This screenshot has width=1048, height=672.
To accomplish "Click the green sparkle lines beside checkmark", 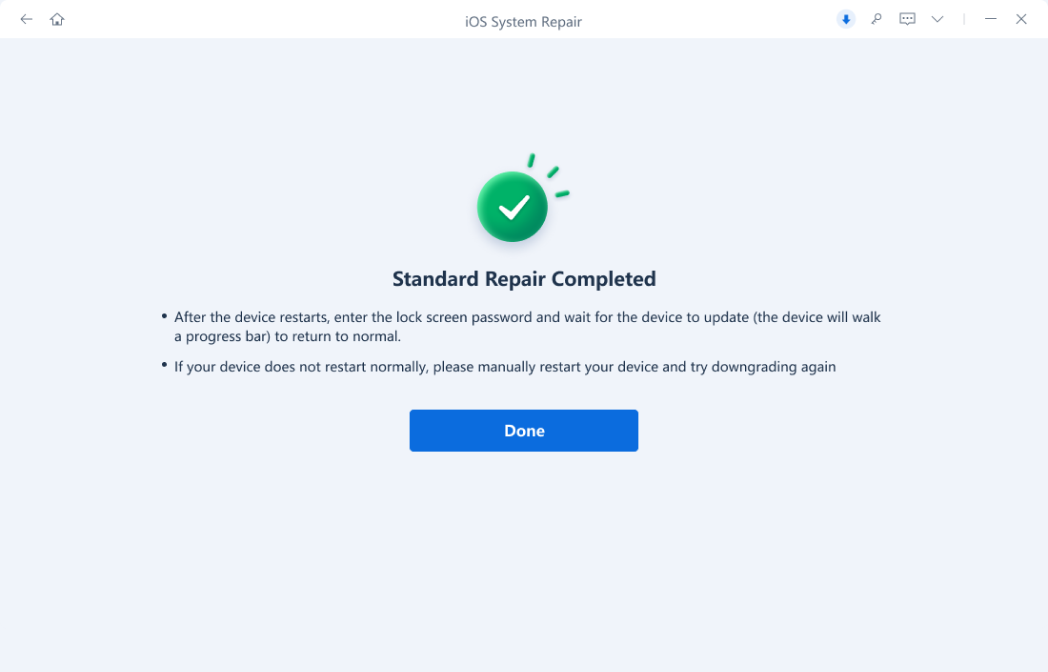I will click(x=549, y=175).
